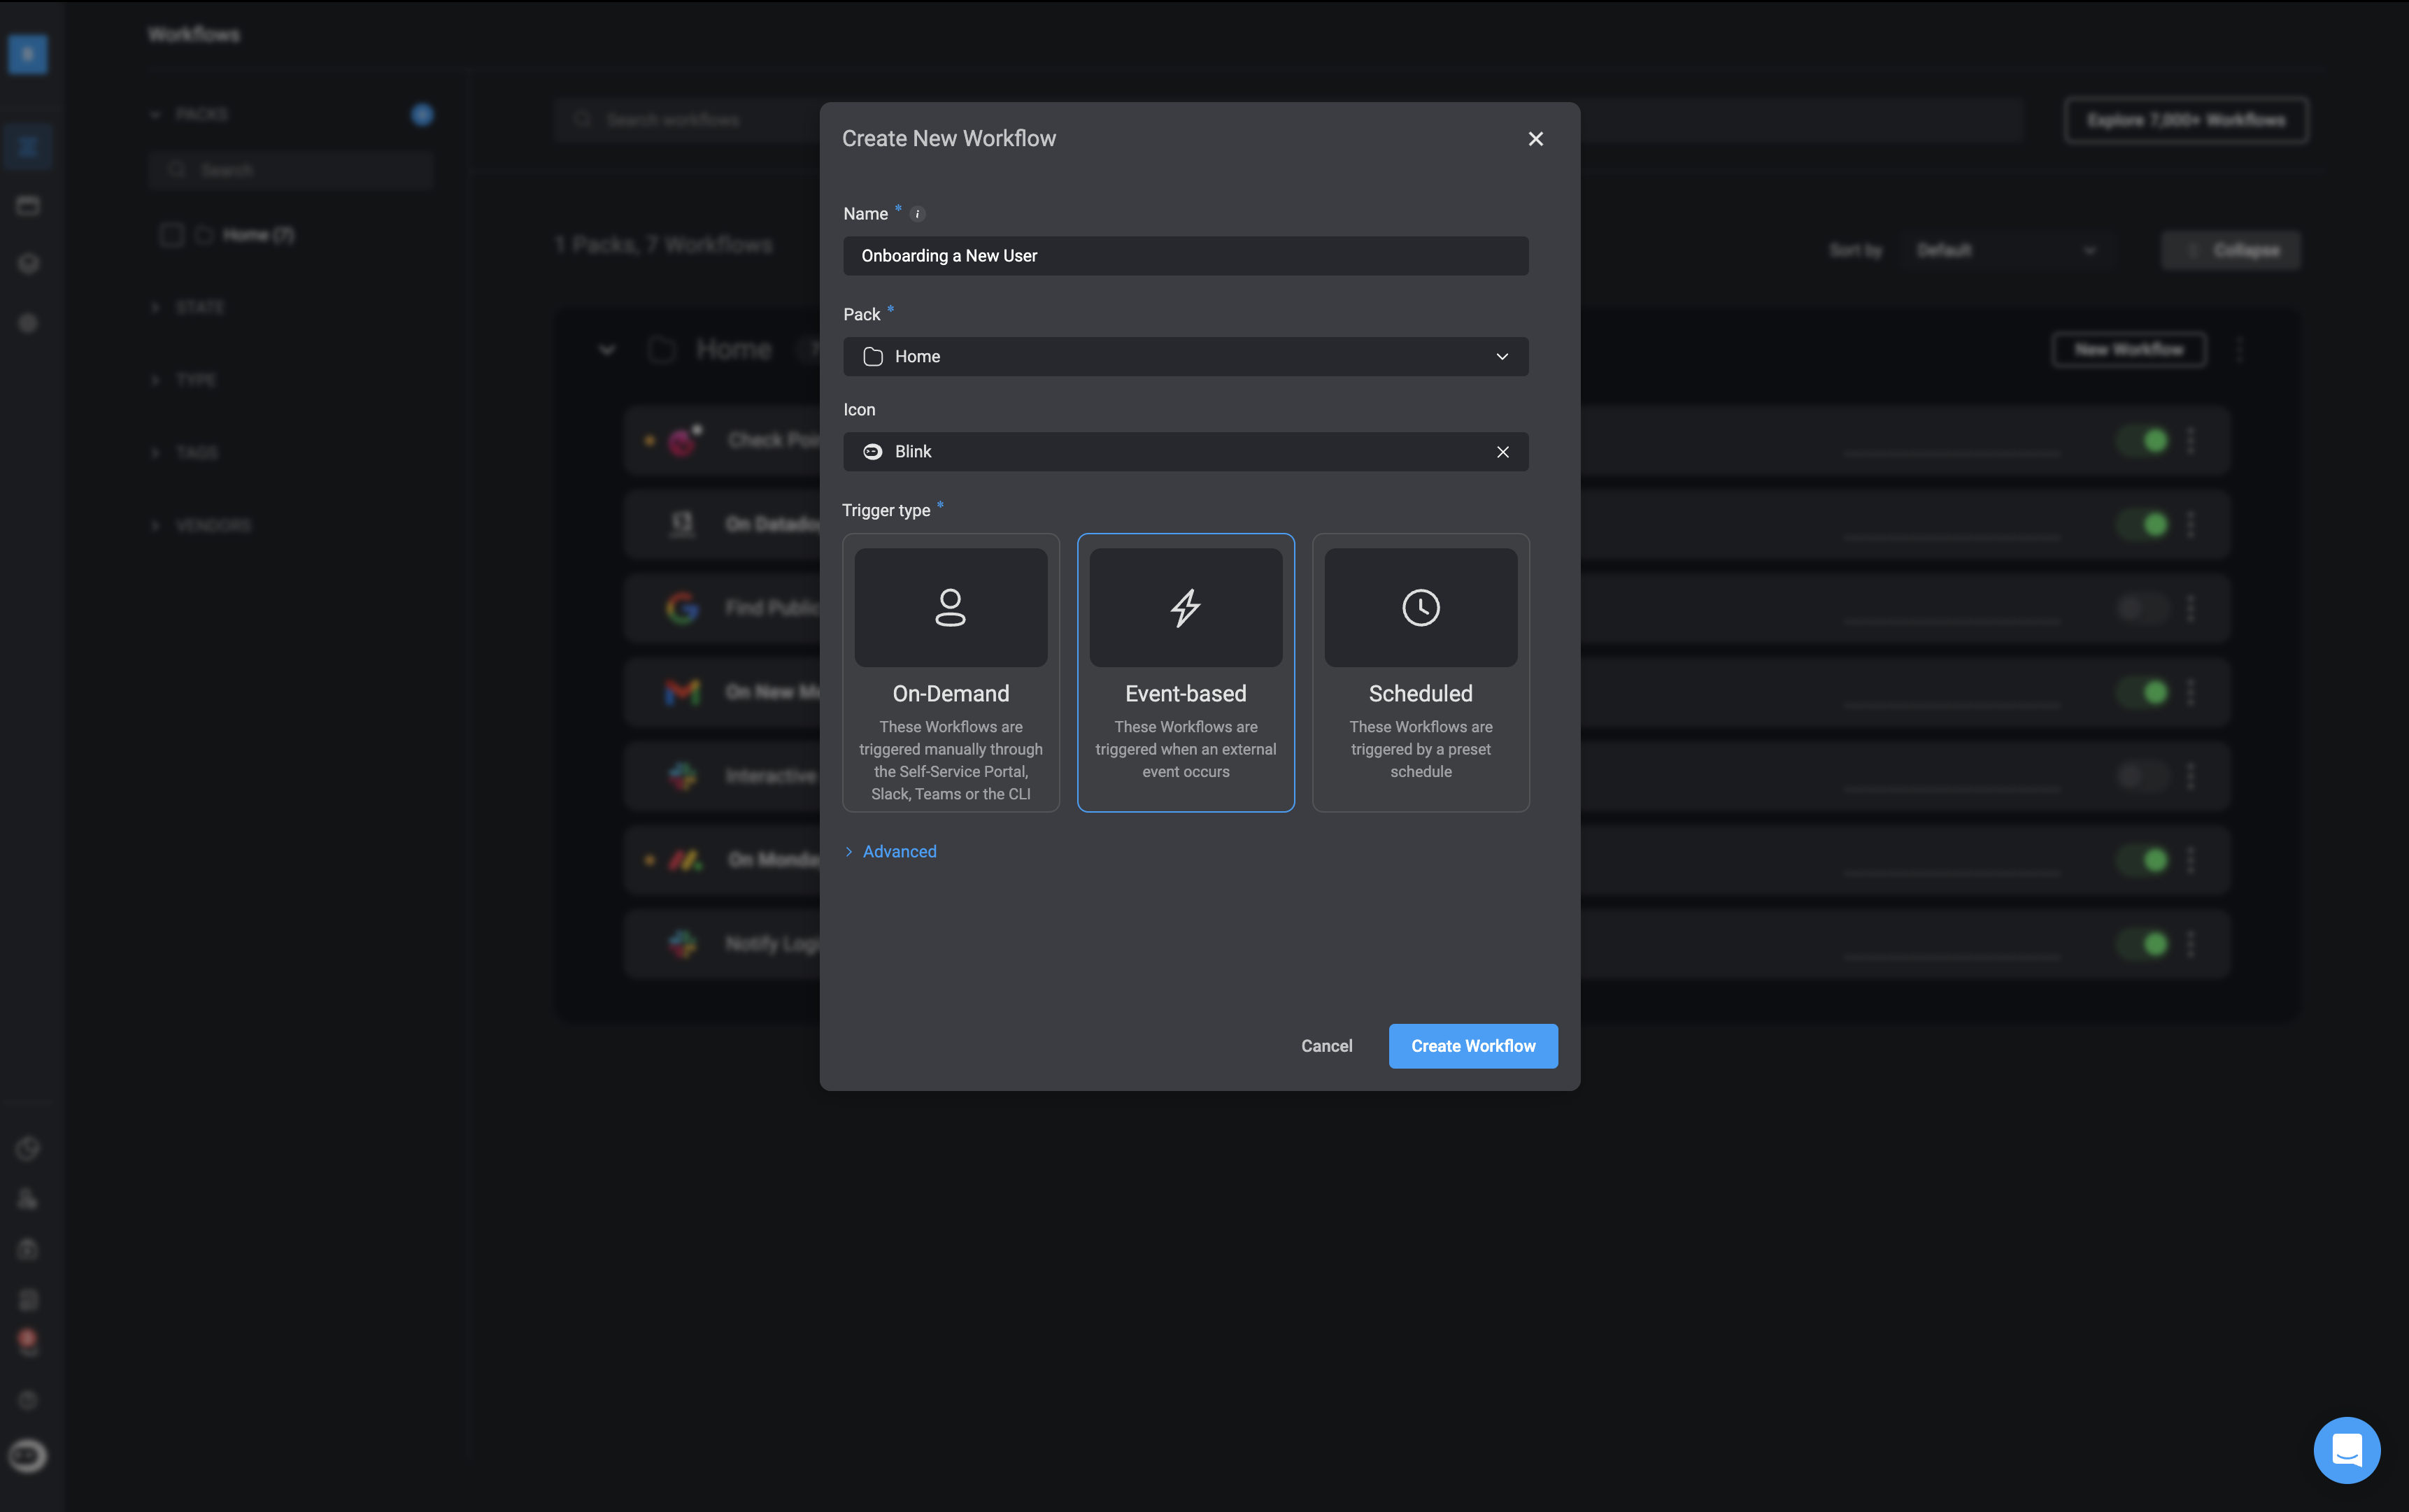The height and width of the screenshot is (1512, 2409).
Task: Collapse the Home pack group chevron
Action: pos(606,350)
